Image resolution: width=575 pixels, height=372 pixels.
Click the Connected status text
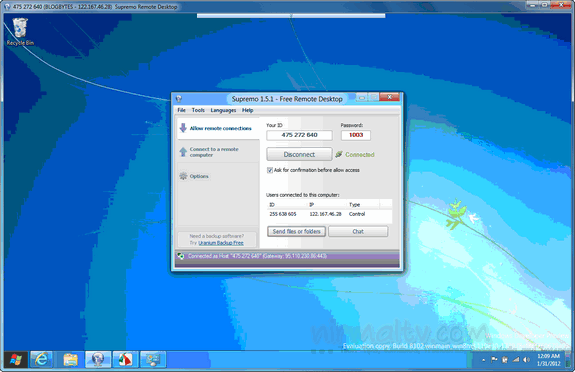(360, 155)
